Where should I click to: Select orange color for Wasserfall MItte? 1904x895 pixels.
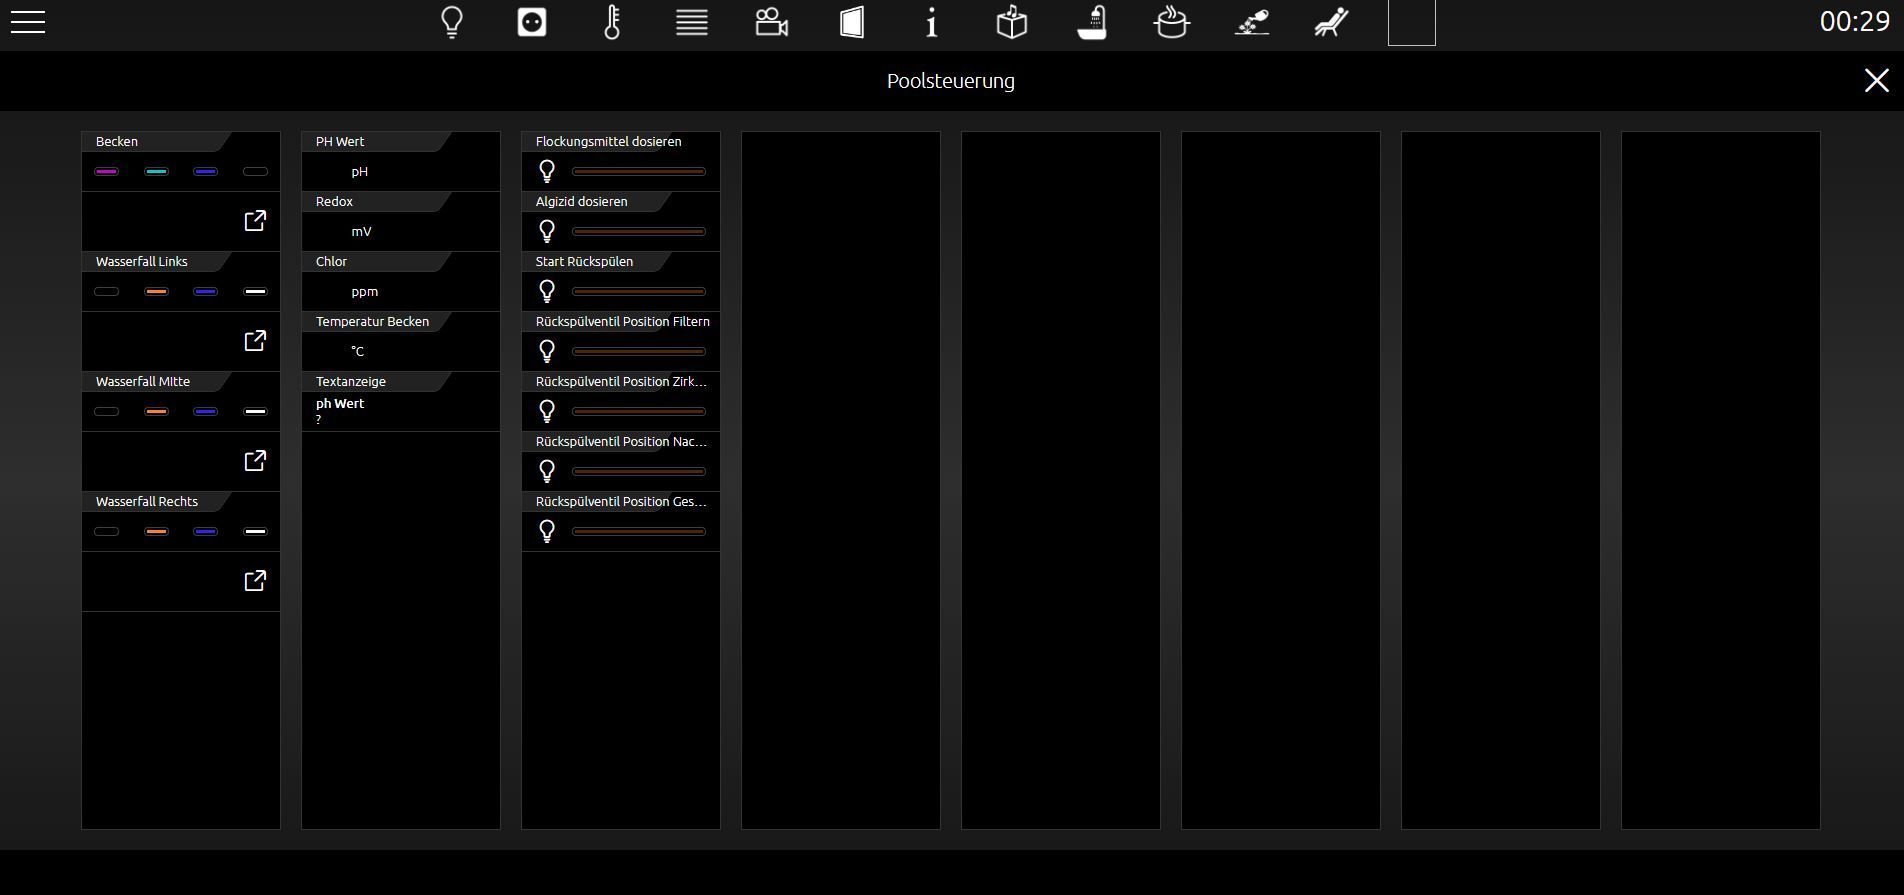pyautogui.click(x=156, y=412)
